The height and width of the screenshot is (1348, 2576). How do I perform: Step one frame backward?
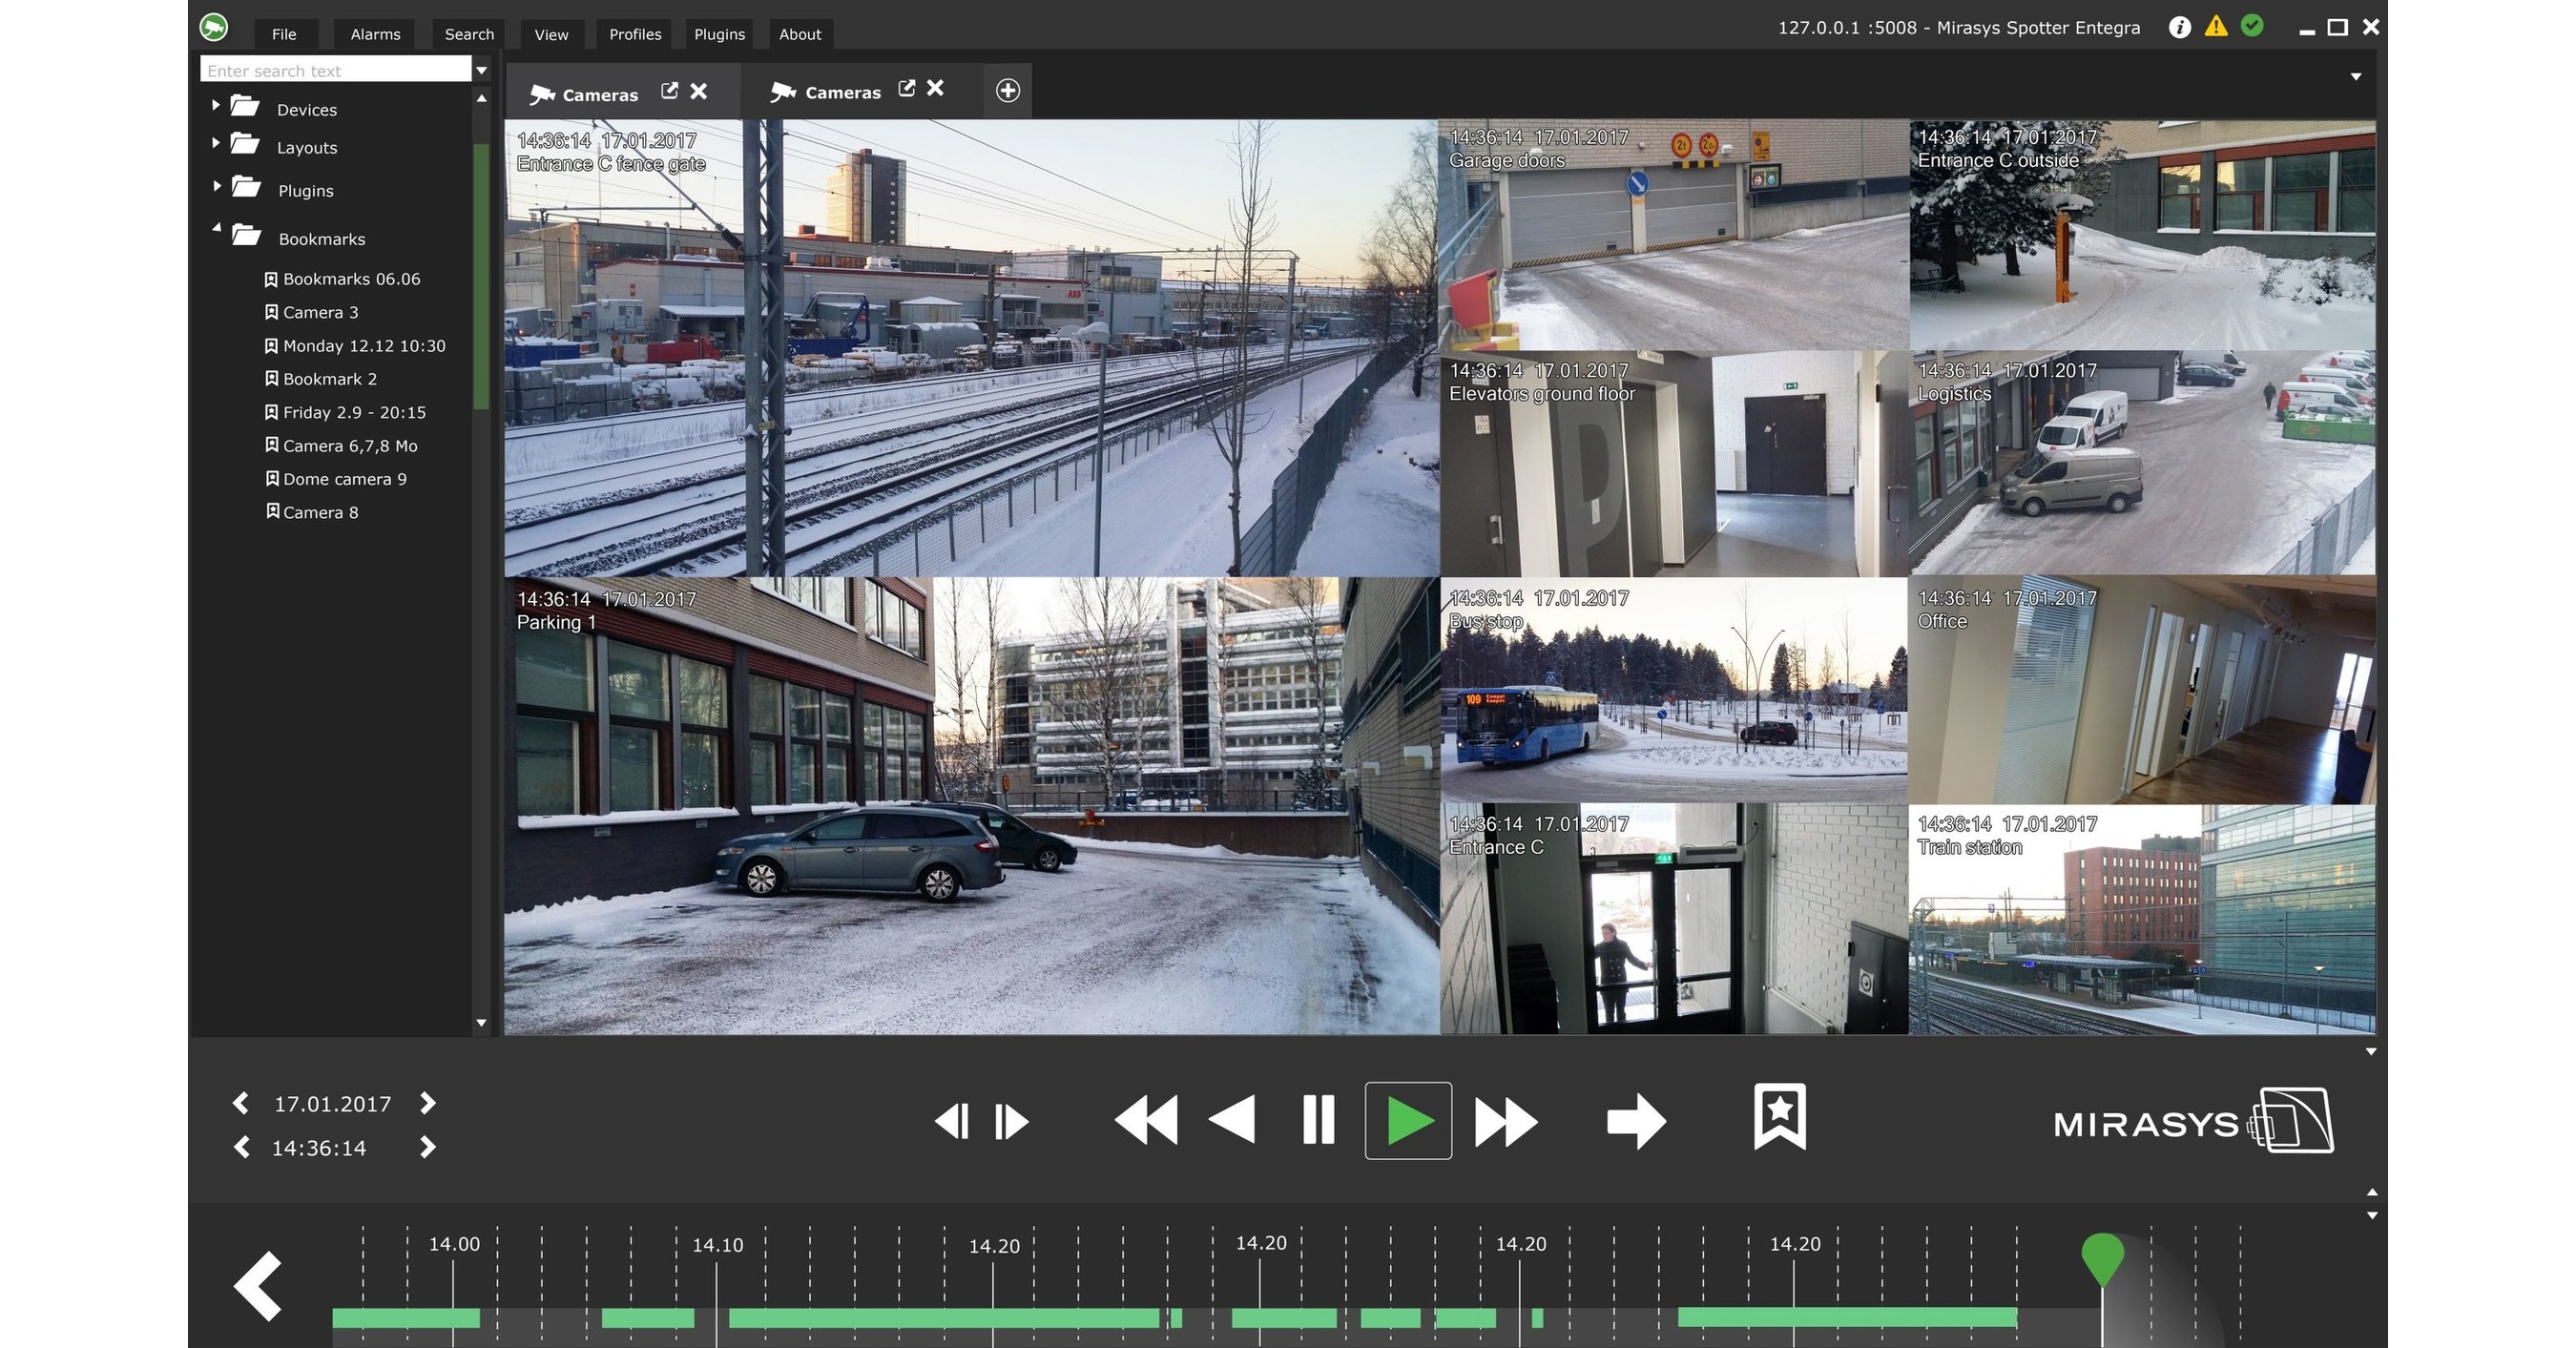(954, 1120)
